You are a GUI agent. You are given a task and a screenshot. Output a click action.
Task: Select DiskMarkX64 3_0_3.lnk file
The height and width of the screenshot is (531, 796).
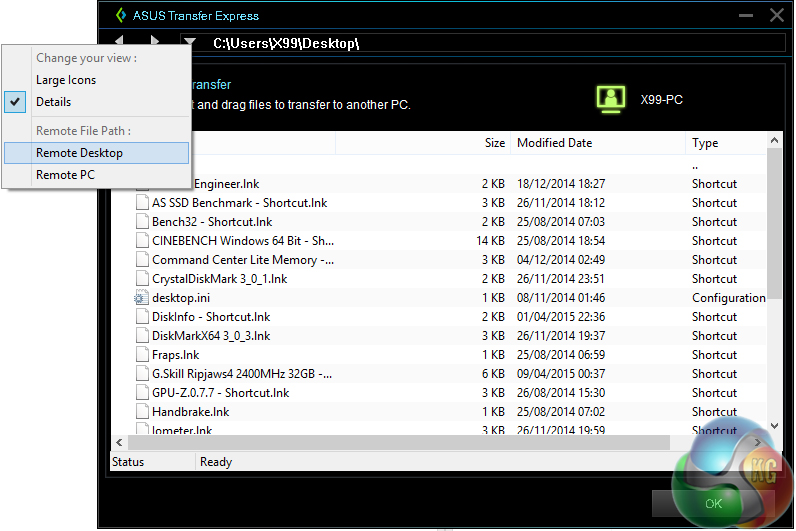pyautogui.click(x=211, y=336)
